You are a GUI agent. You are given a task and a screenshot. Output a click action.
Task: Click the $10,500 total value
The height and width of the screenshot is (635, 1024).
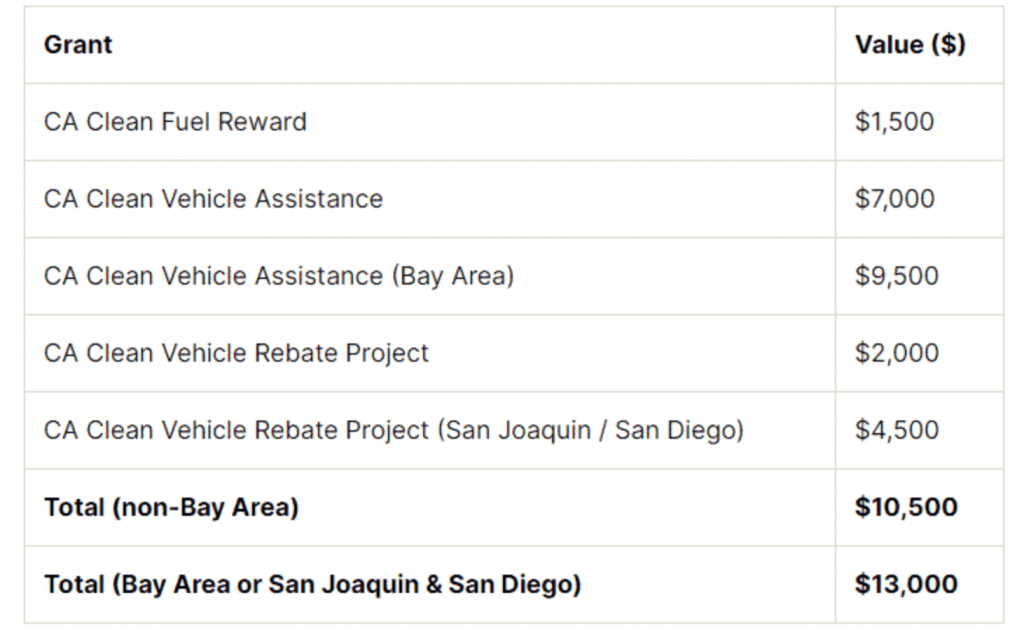906,507
